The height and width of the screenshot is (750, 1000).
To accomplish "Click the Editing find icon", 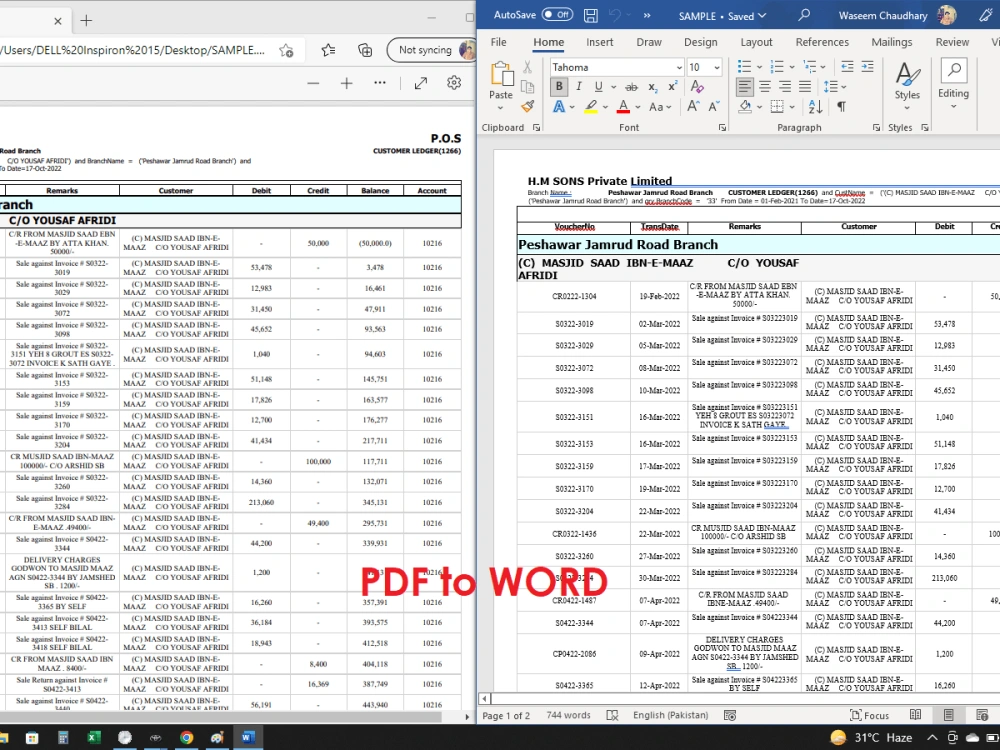I will (x=953, y=70).
